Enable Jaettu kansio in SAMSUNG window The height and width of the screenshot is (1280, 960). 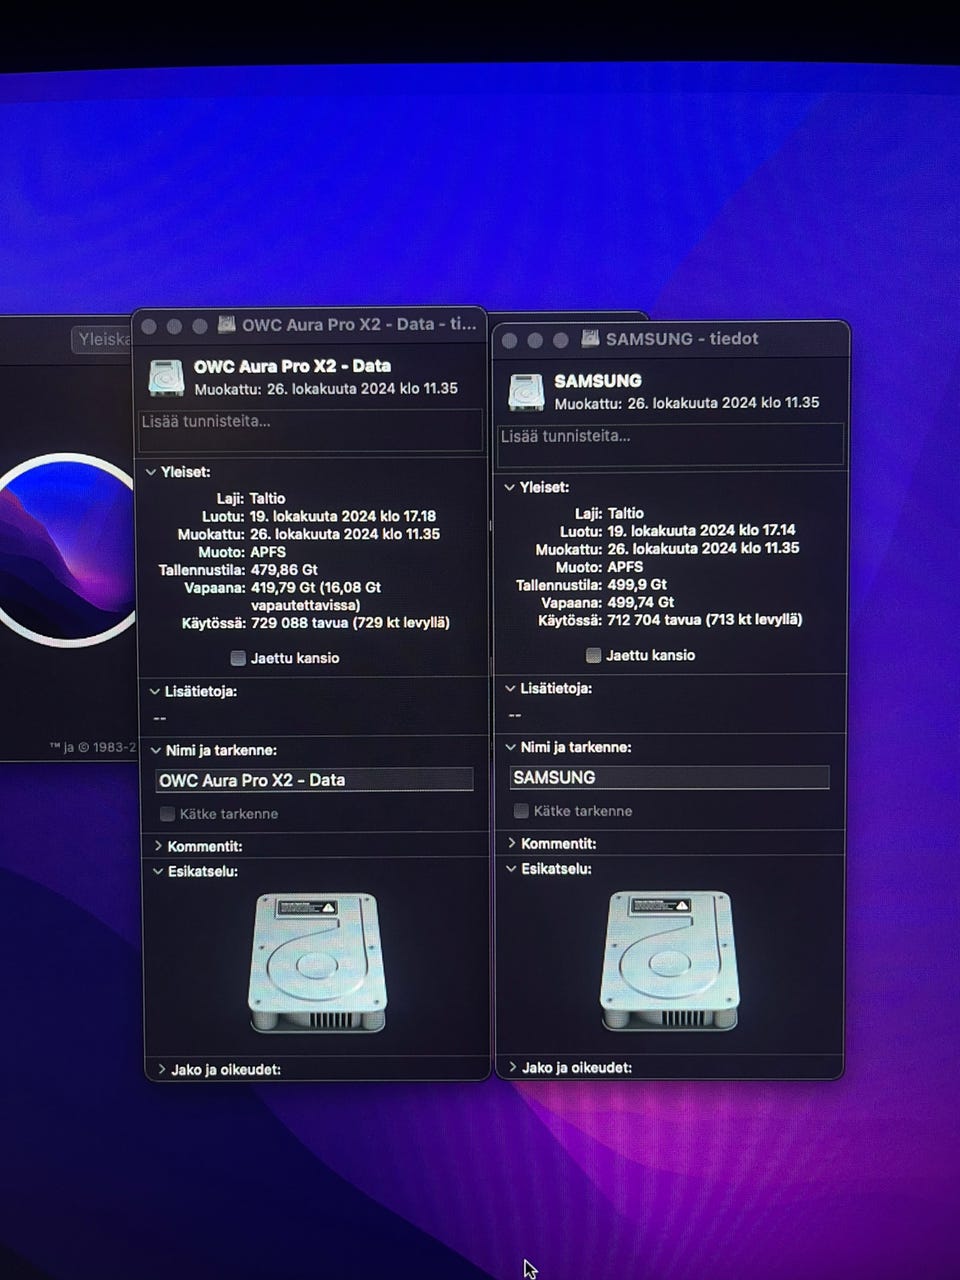pyautogui.click(x=594, y=655)
